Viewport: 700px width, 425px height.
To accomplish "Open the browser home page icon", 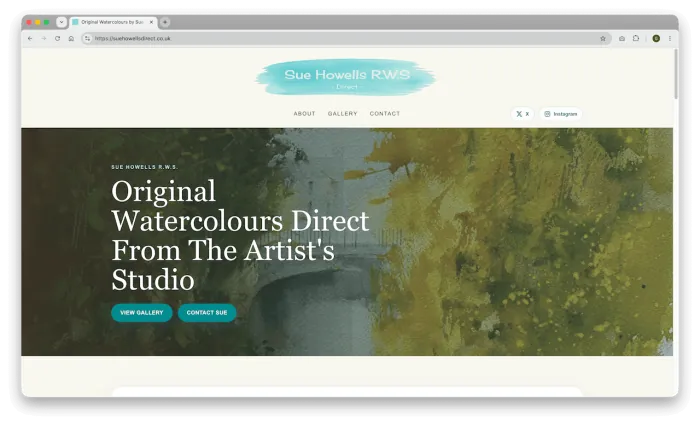I will pos(71,38).
